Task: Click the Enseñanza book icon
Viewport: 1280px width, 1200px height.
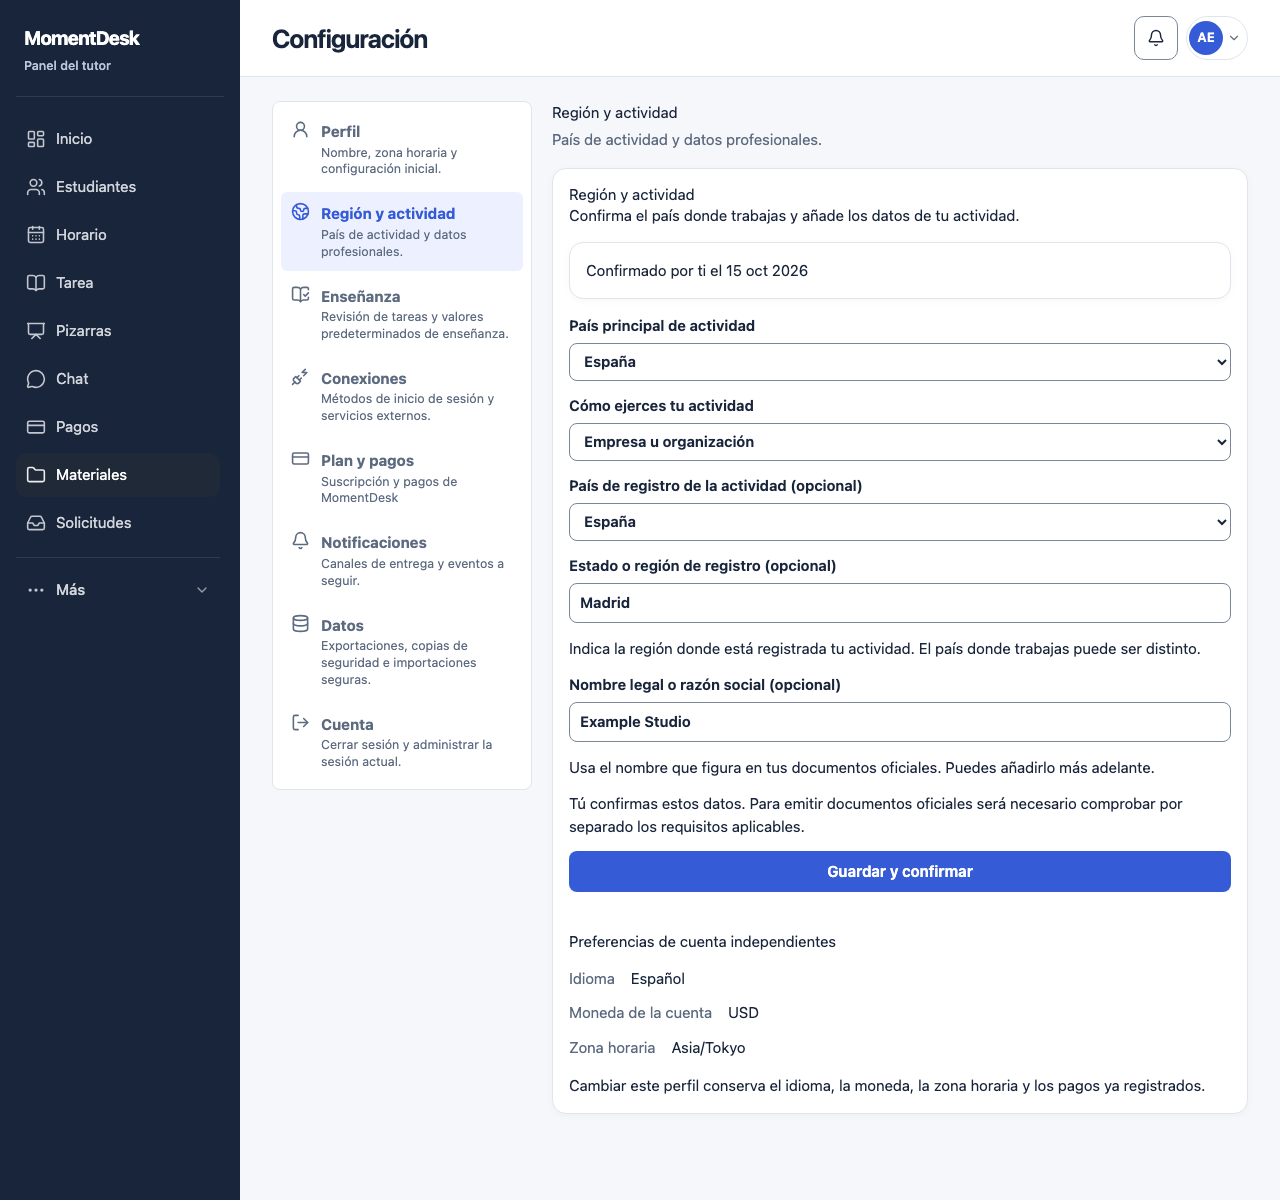Action: click(300, 294)
